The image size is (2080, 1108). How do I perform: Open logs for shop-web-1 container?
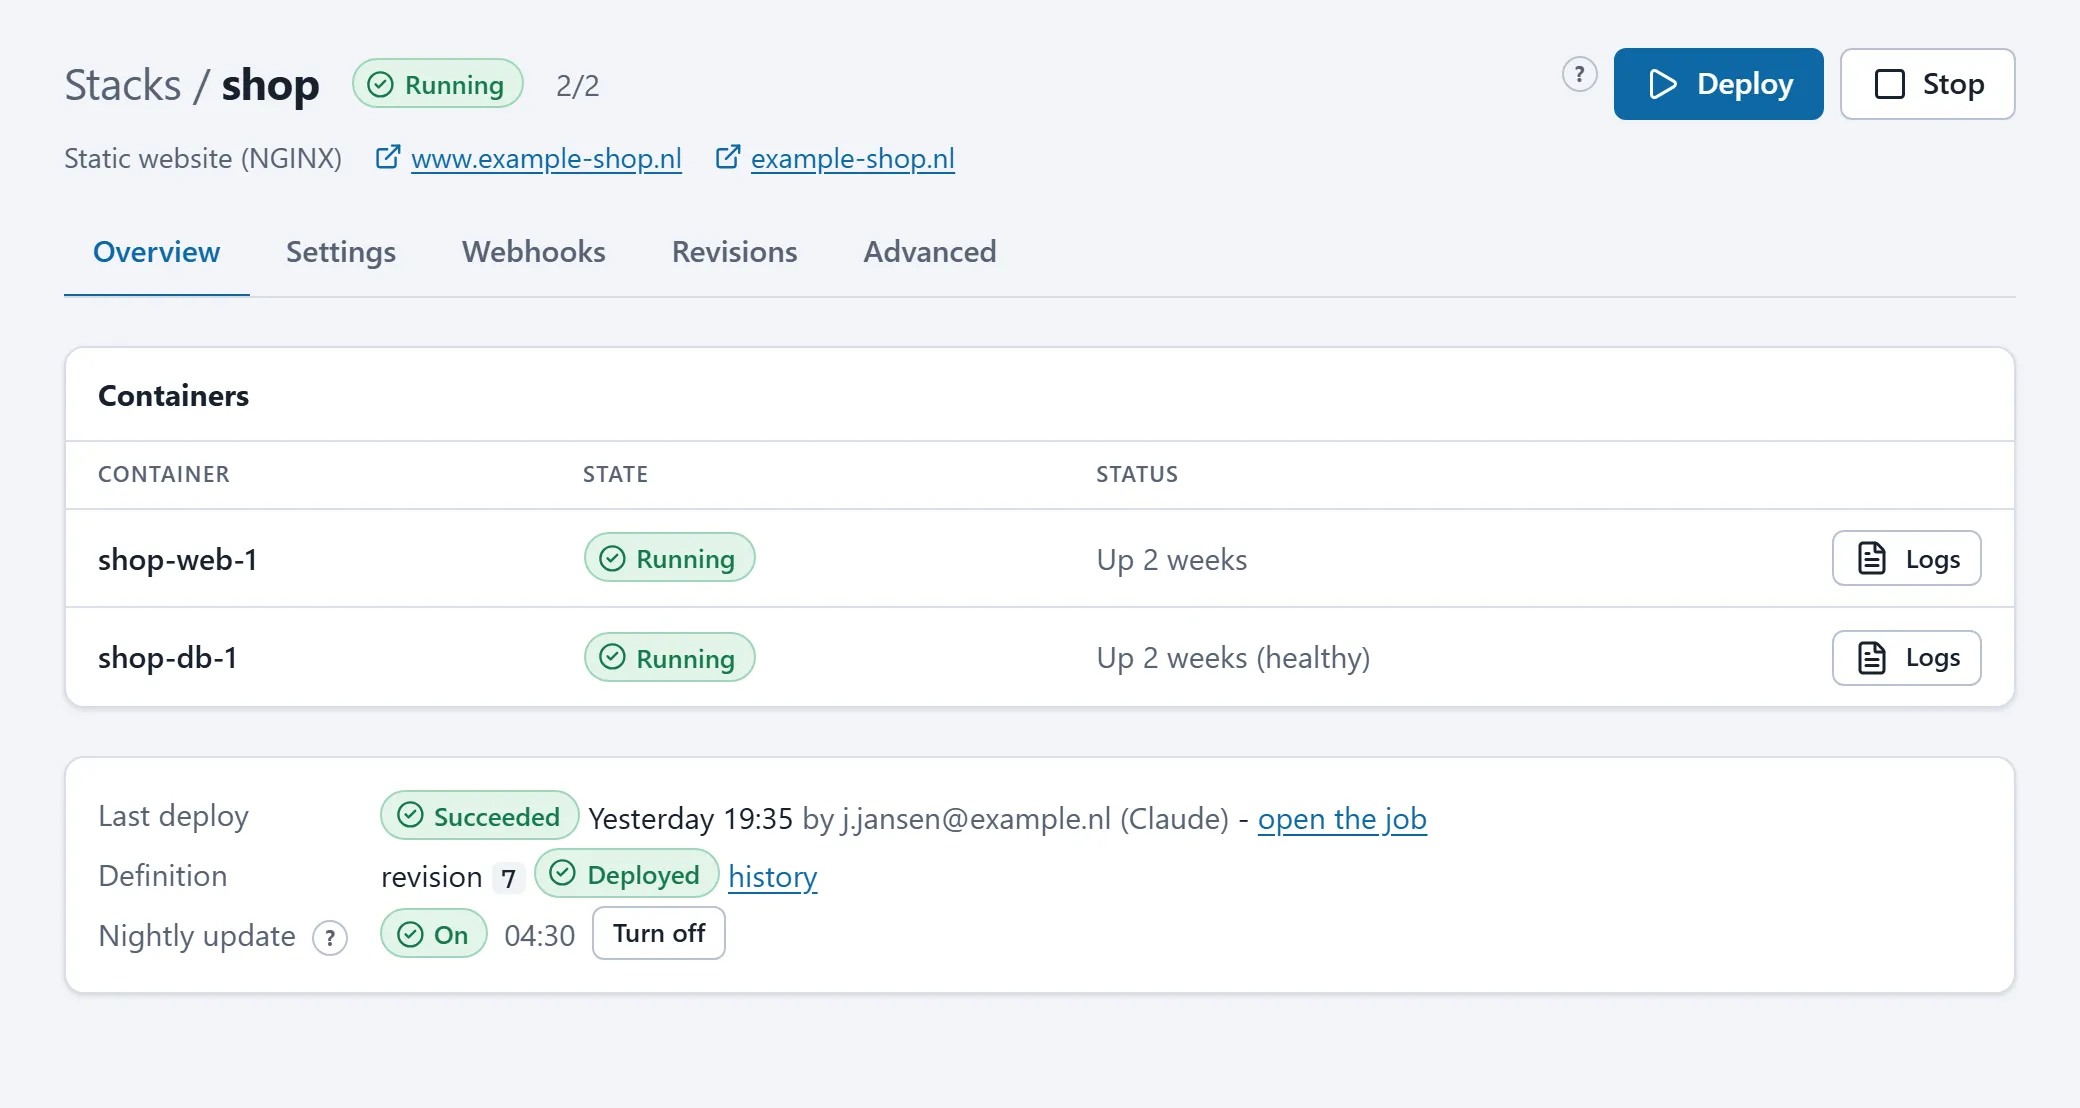point(1906,558)
